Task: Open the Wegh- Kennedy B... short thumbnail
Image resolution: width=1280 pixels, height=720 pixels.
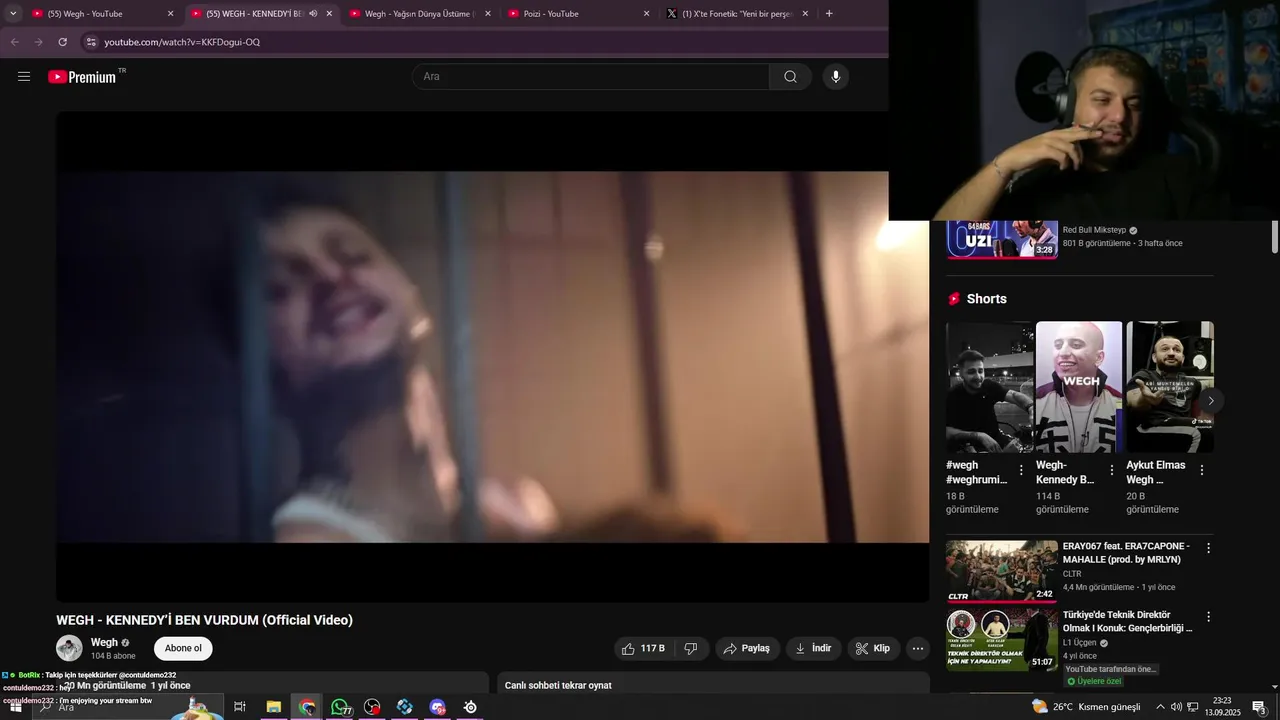Action: coord(1079,387)
